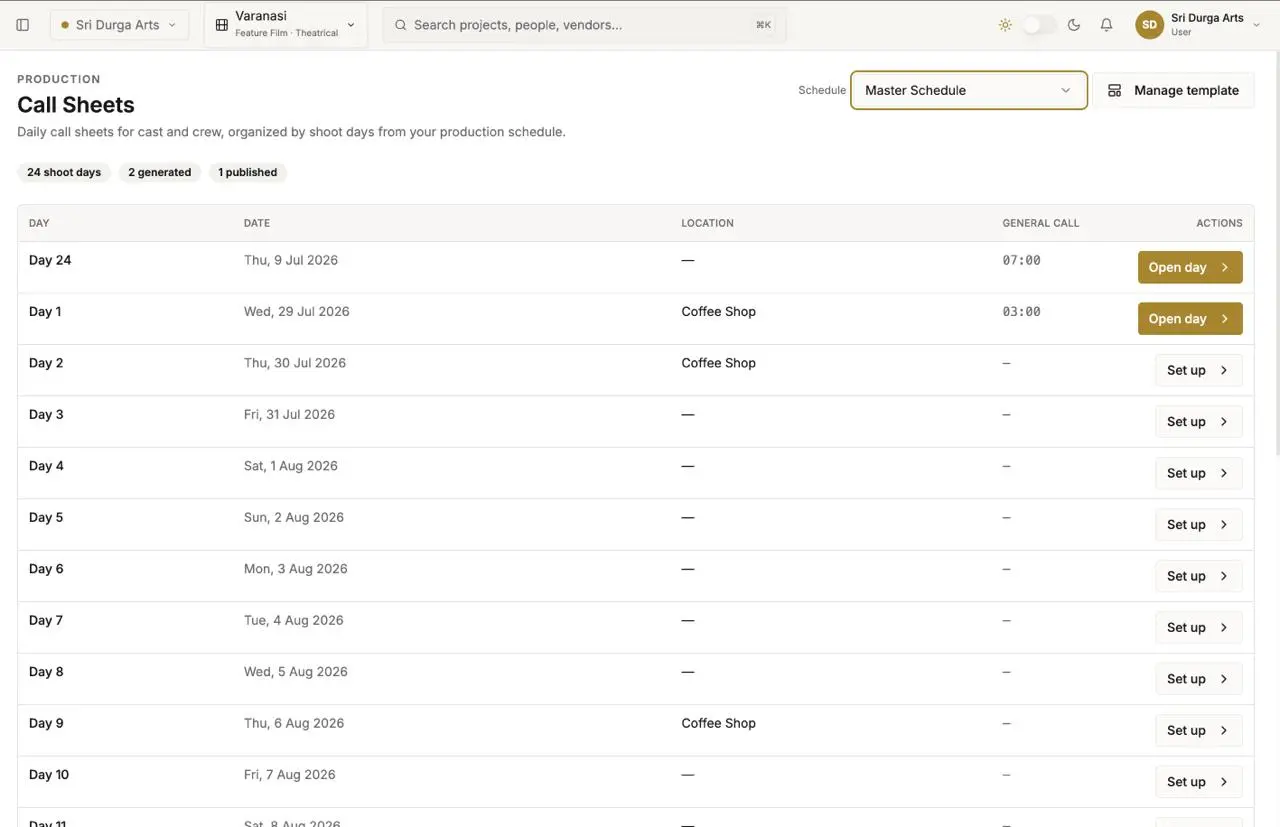
Task: Open the Sri Durga Arts organization dropdown
Action: pos(119,25)
